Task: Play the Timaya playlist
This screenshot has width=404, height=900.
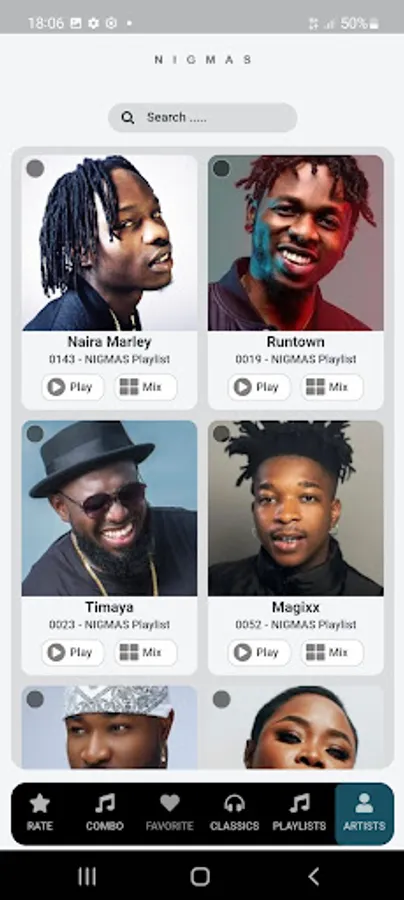Action: 73,653
